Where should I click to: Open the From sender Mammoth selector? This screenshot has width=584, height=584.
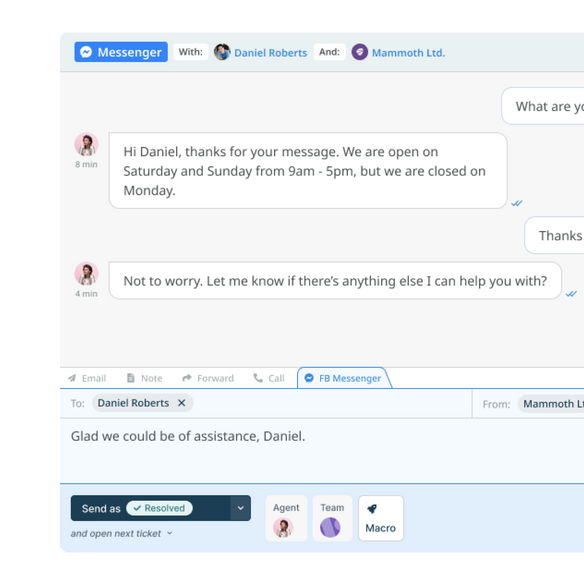click(551, 404)
